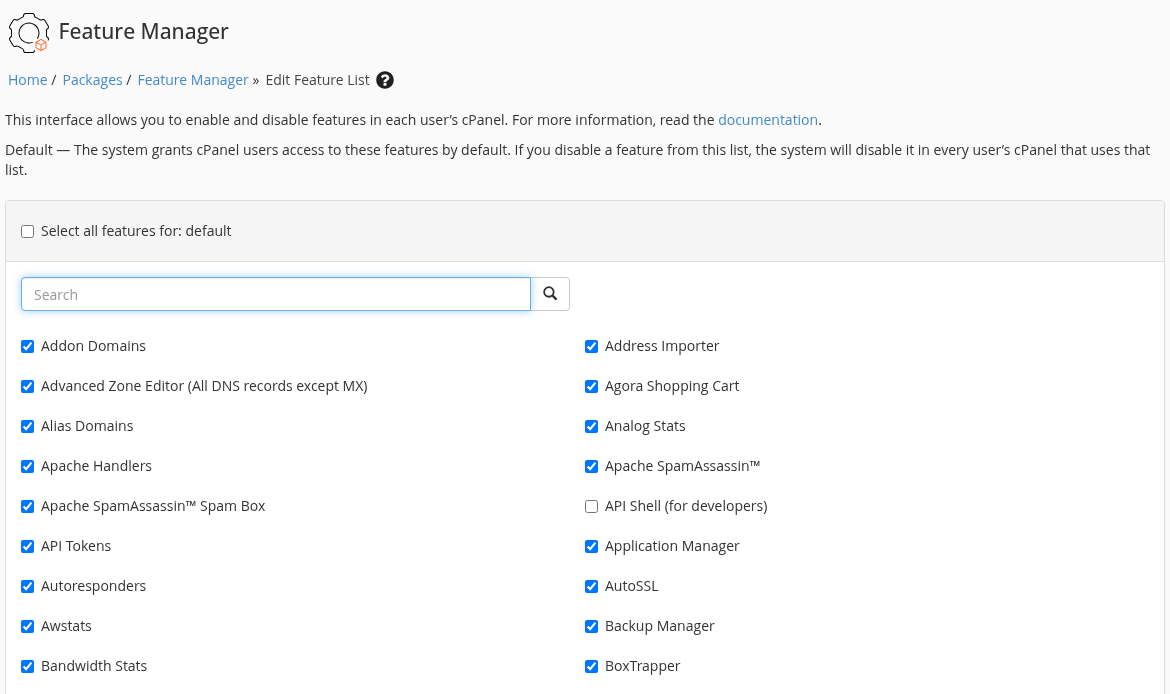Uncheck Apache Handlers checkbox

(x=28, y=466)
